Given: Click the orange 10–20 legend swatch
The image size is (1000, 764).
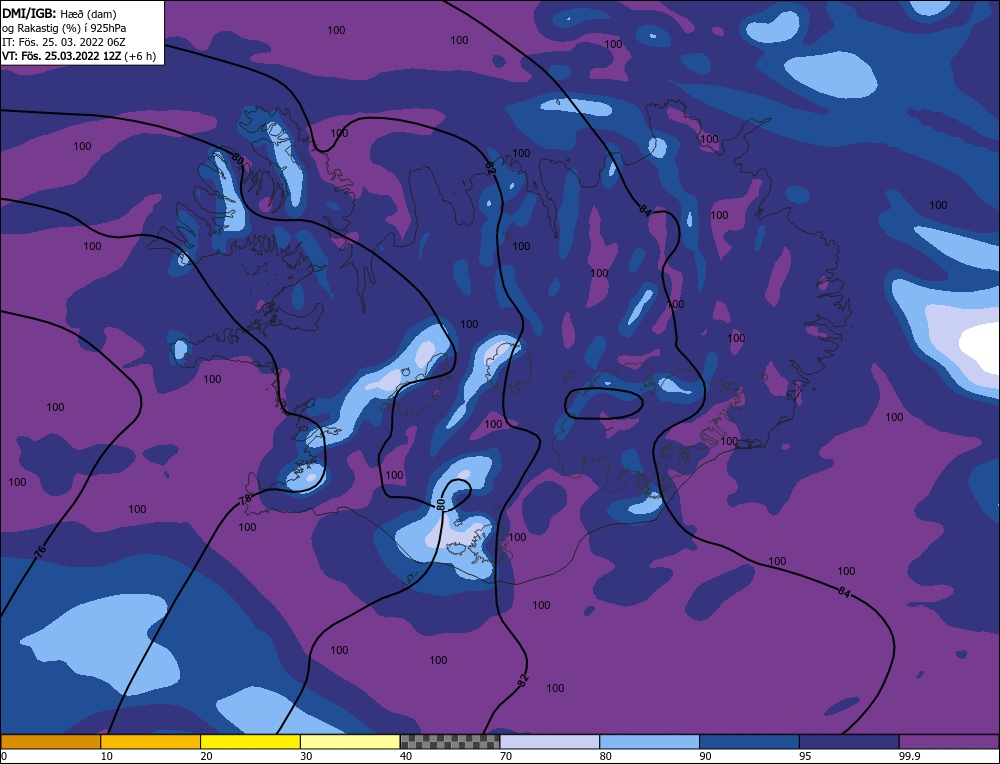Looking at the screenshot, I should point(151,742).
